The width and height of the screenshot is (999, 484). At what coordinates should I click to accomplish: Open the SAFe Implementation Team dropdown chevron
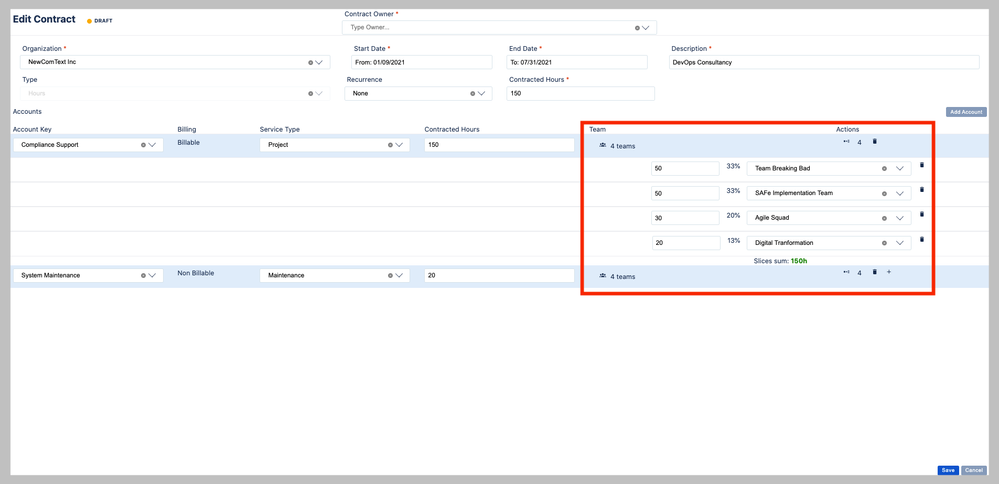[900, 193]
